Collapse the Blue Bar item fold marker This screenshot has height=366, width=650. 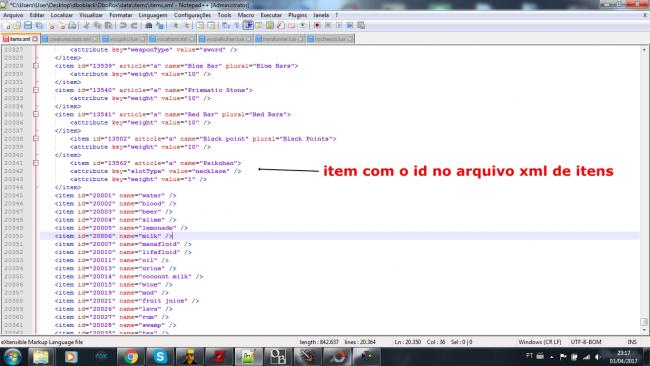(x=36, y=66)
